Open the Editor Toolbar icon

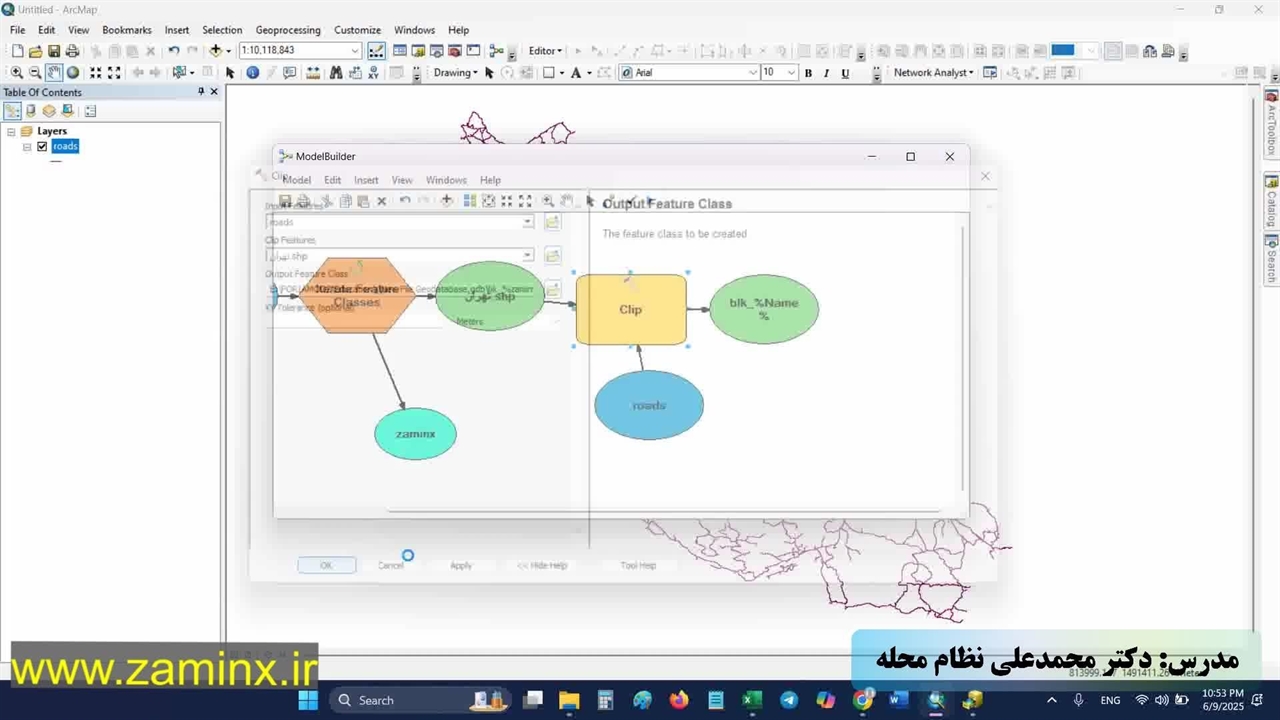[376, 51]
